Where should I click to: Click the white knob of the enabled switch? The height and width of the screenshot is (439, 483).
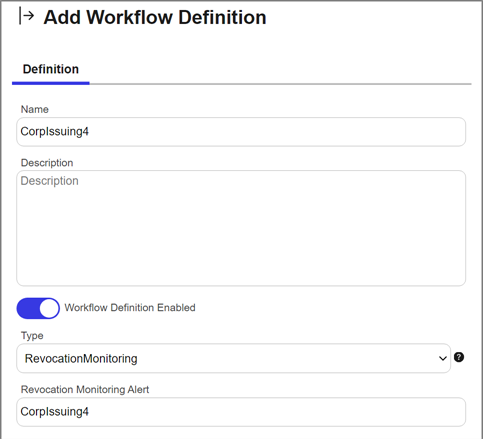coord(49,308)
